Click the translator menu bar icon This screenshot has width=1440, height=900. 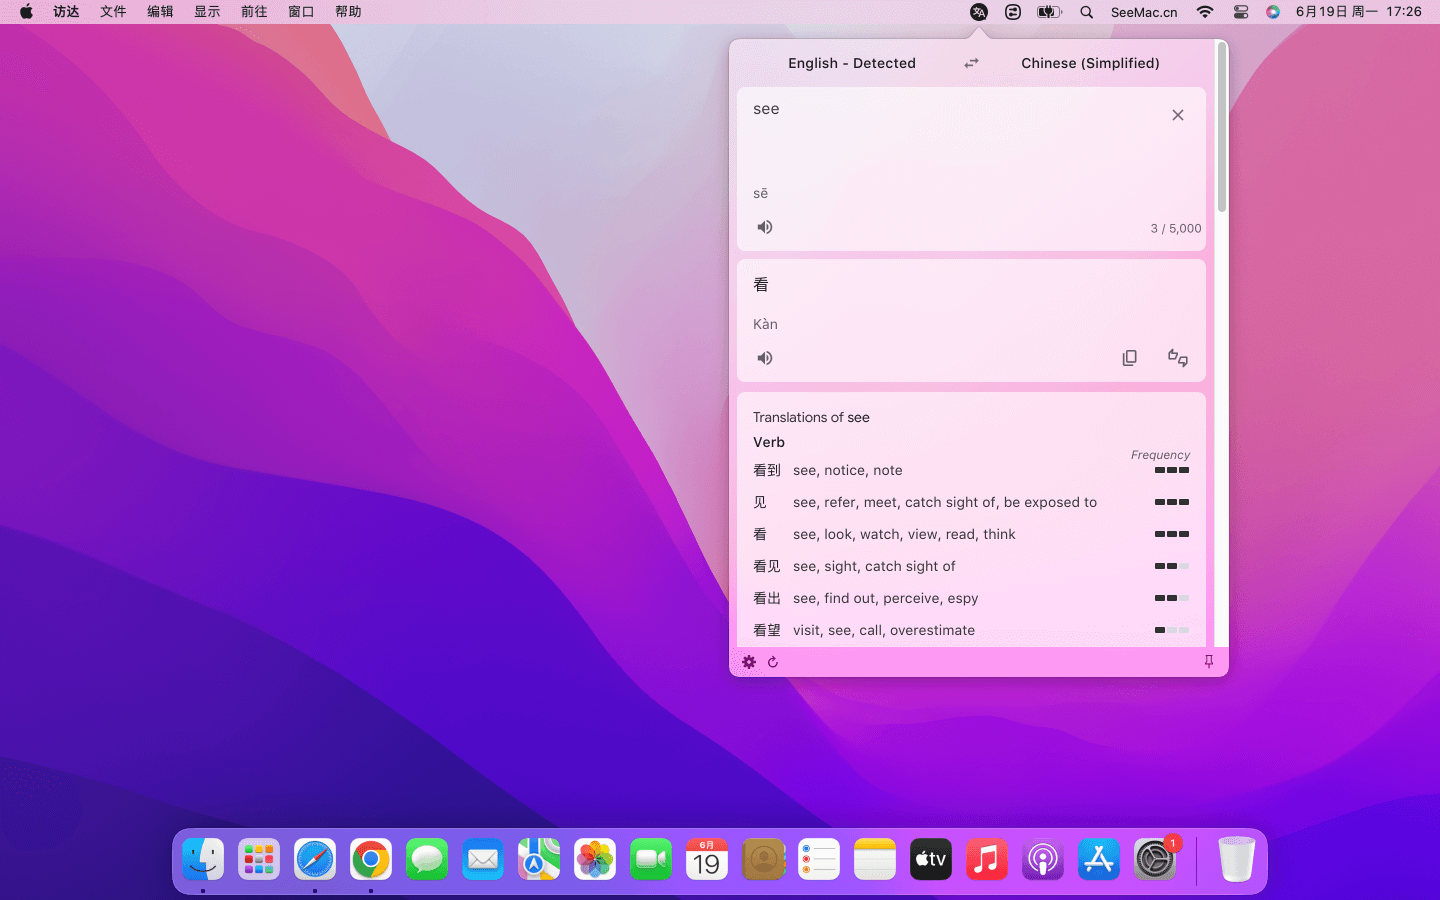(979, 12)
